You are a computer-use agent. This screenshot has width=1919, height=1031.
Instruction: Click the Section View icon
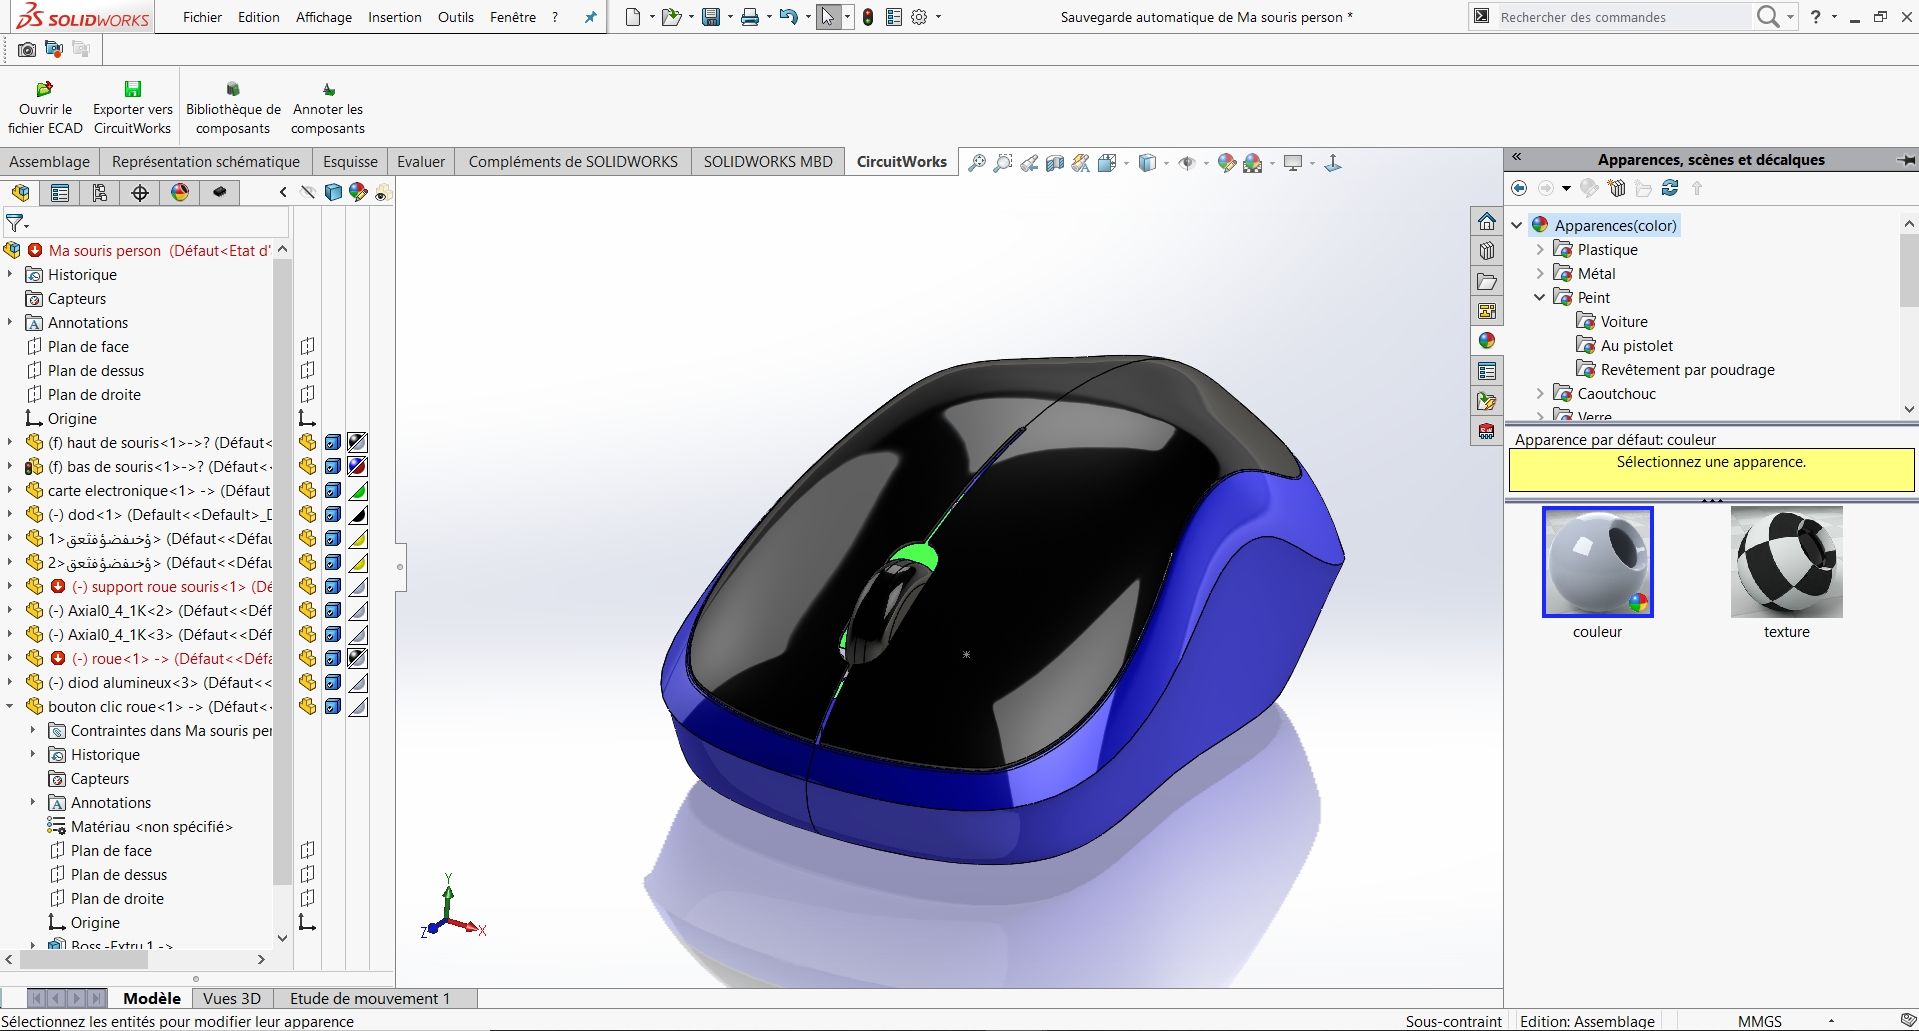pyautogui.click(x=1055, y=163)
